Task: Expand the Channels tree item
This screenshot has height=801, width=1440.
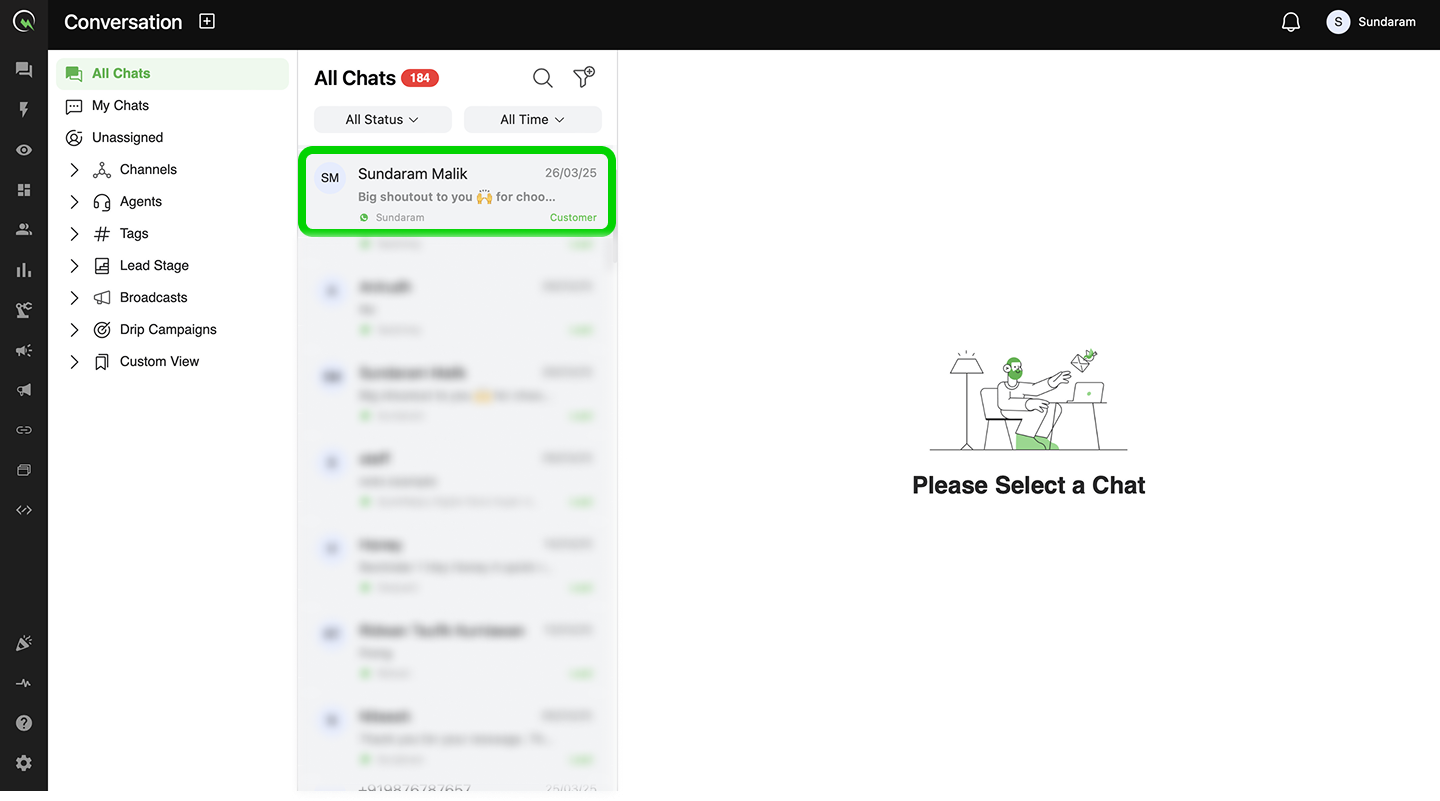Action: tap(74, 170)
